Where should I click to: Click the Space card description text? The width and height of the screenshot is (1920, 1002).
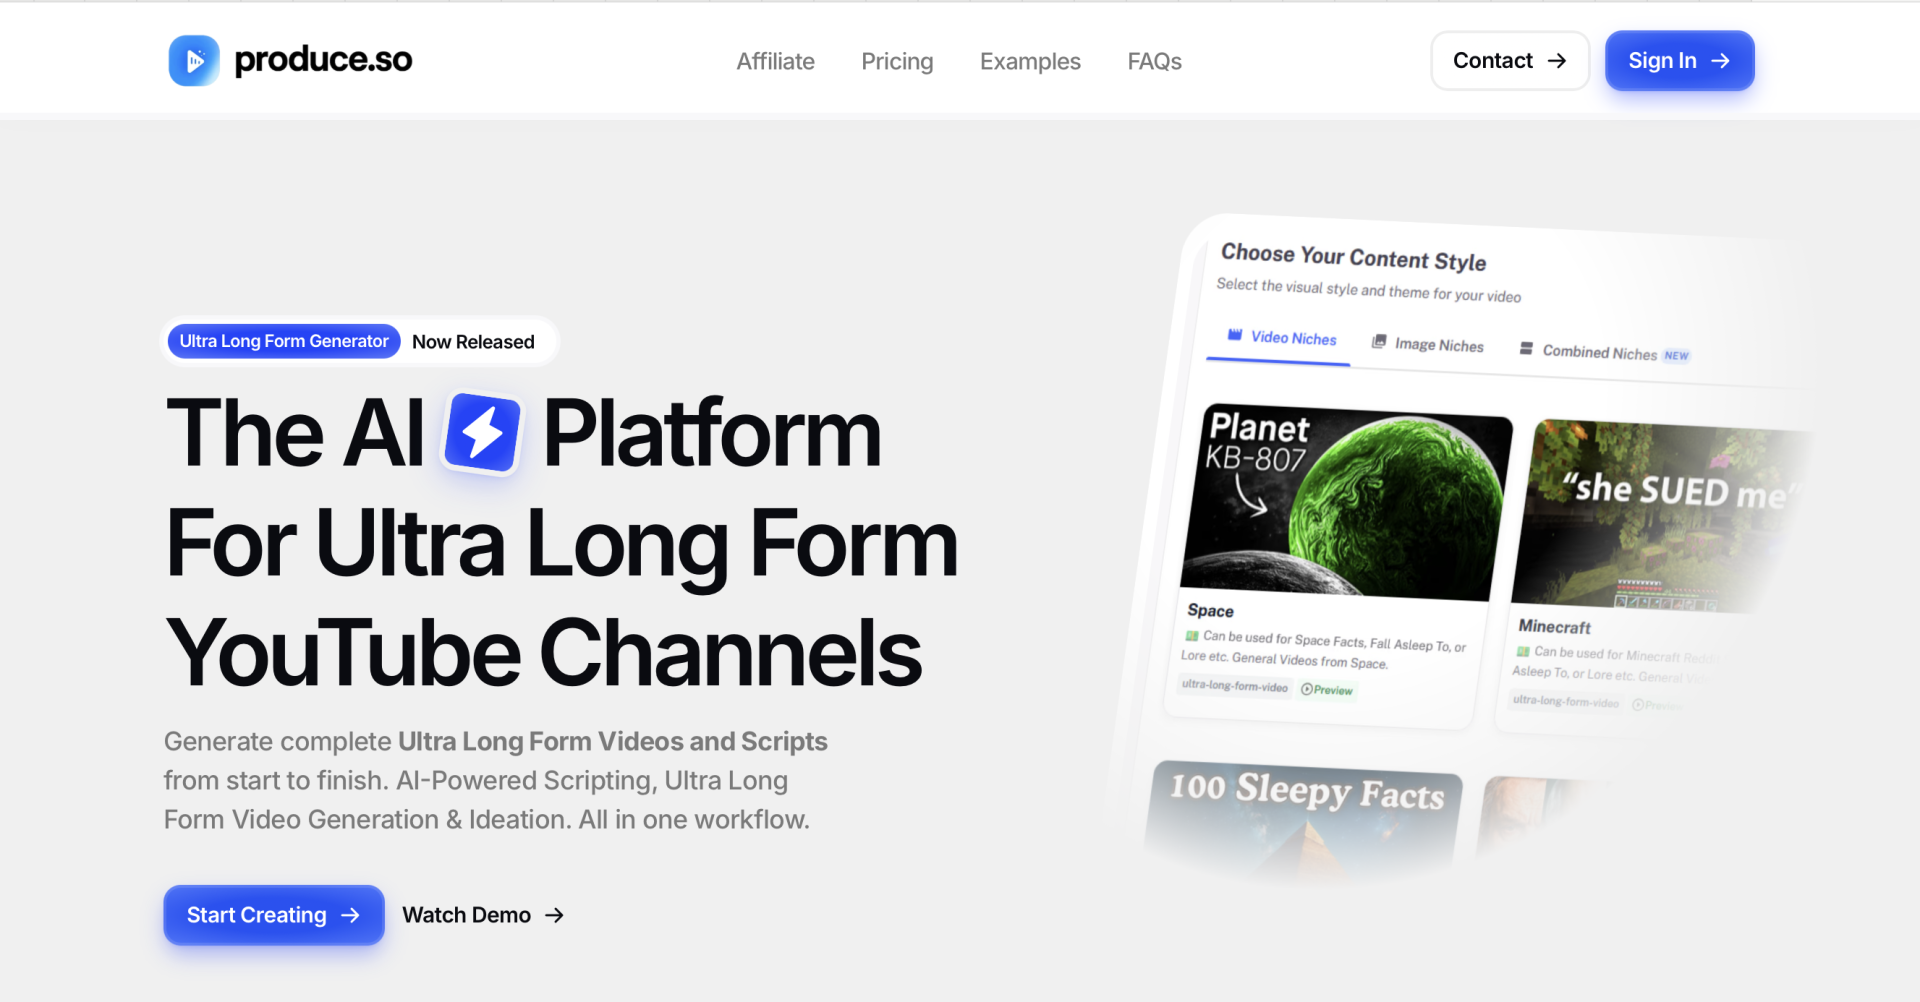(x=1324, y=649)
